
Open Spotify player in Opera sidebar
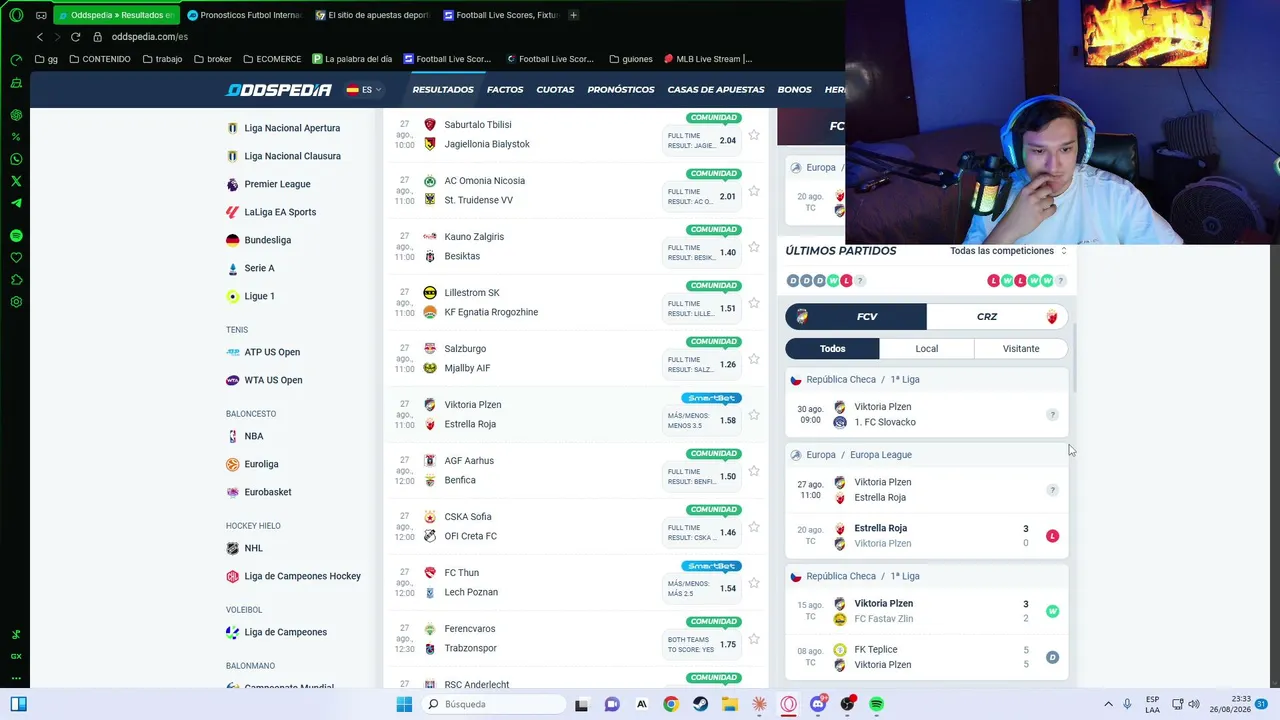point(16,236)
